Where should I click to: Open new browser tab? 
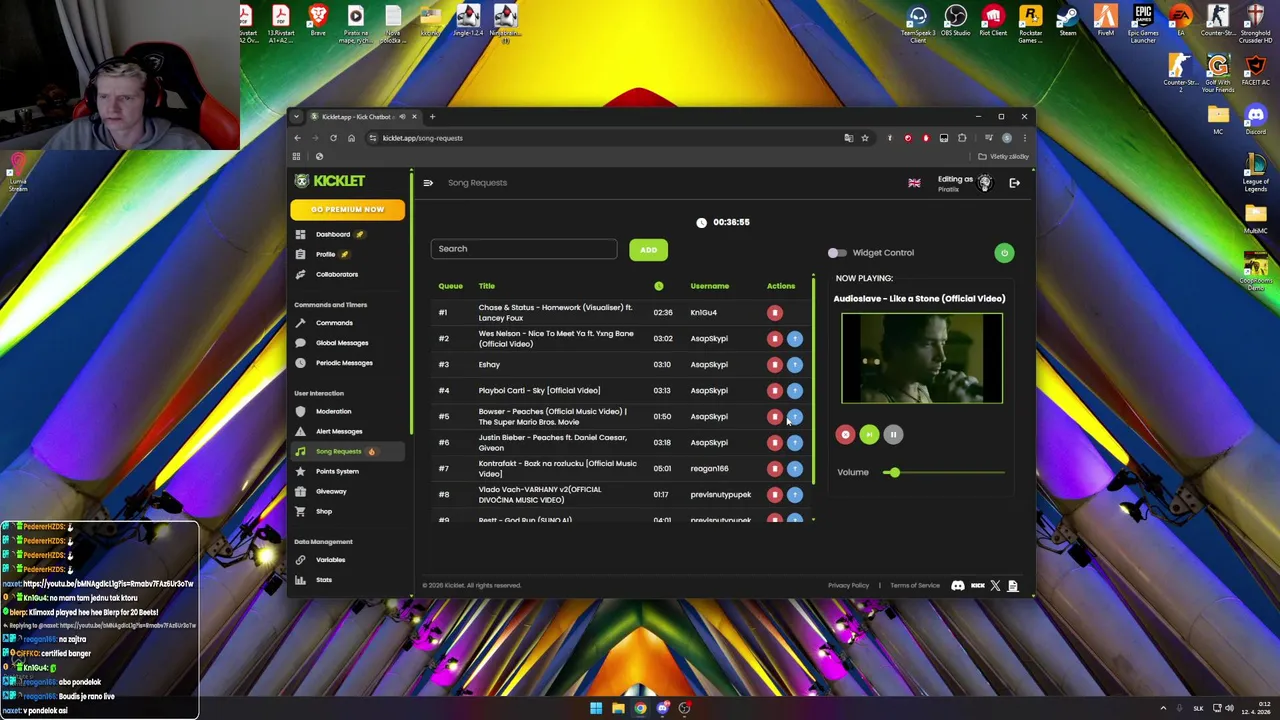pos(432,117)
